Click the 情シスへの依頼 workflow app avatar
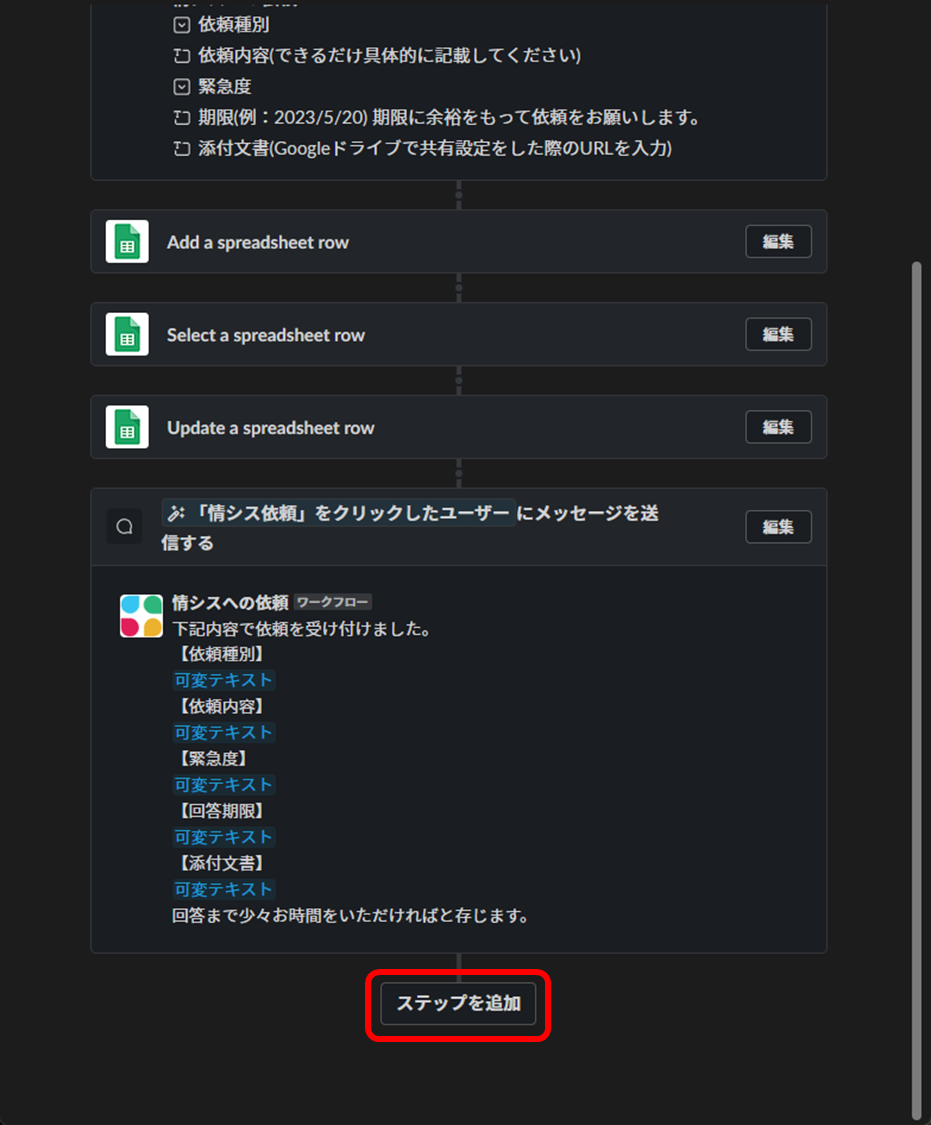Screen dimensions: 931x1125 coord(141,616)
